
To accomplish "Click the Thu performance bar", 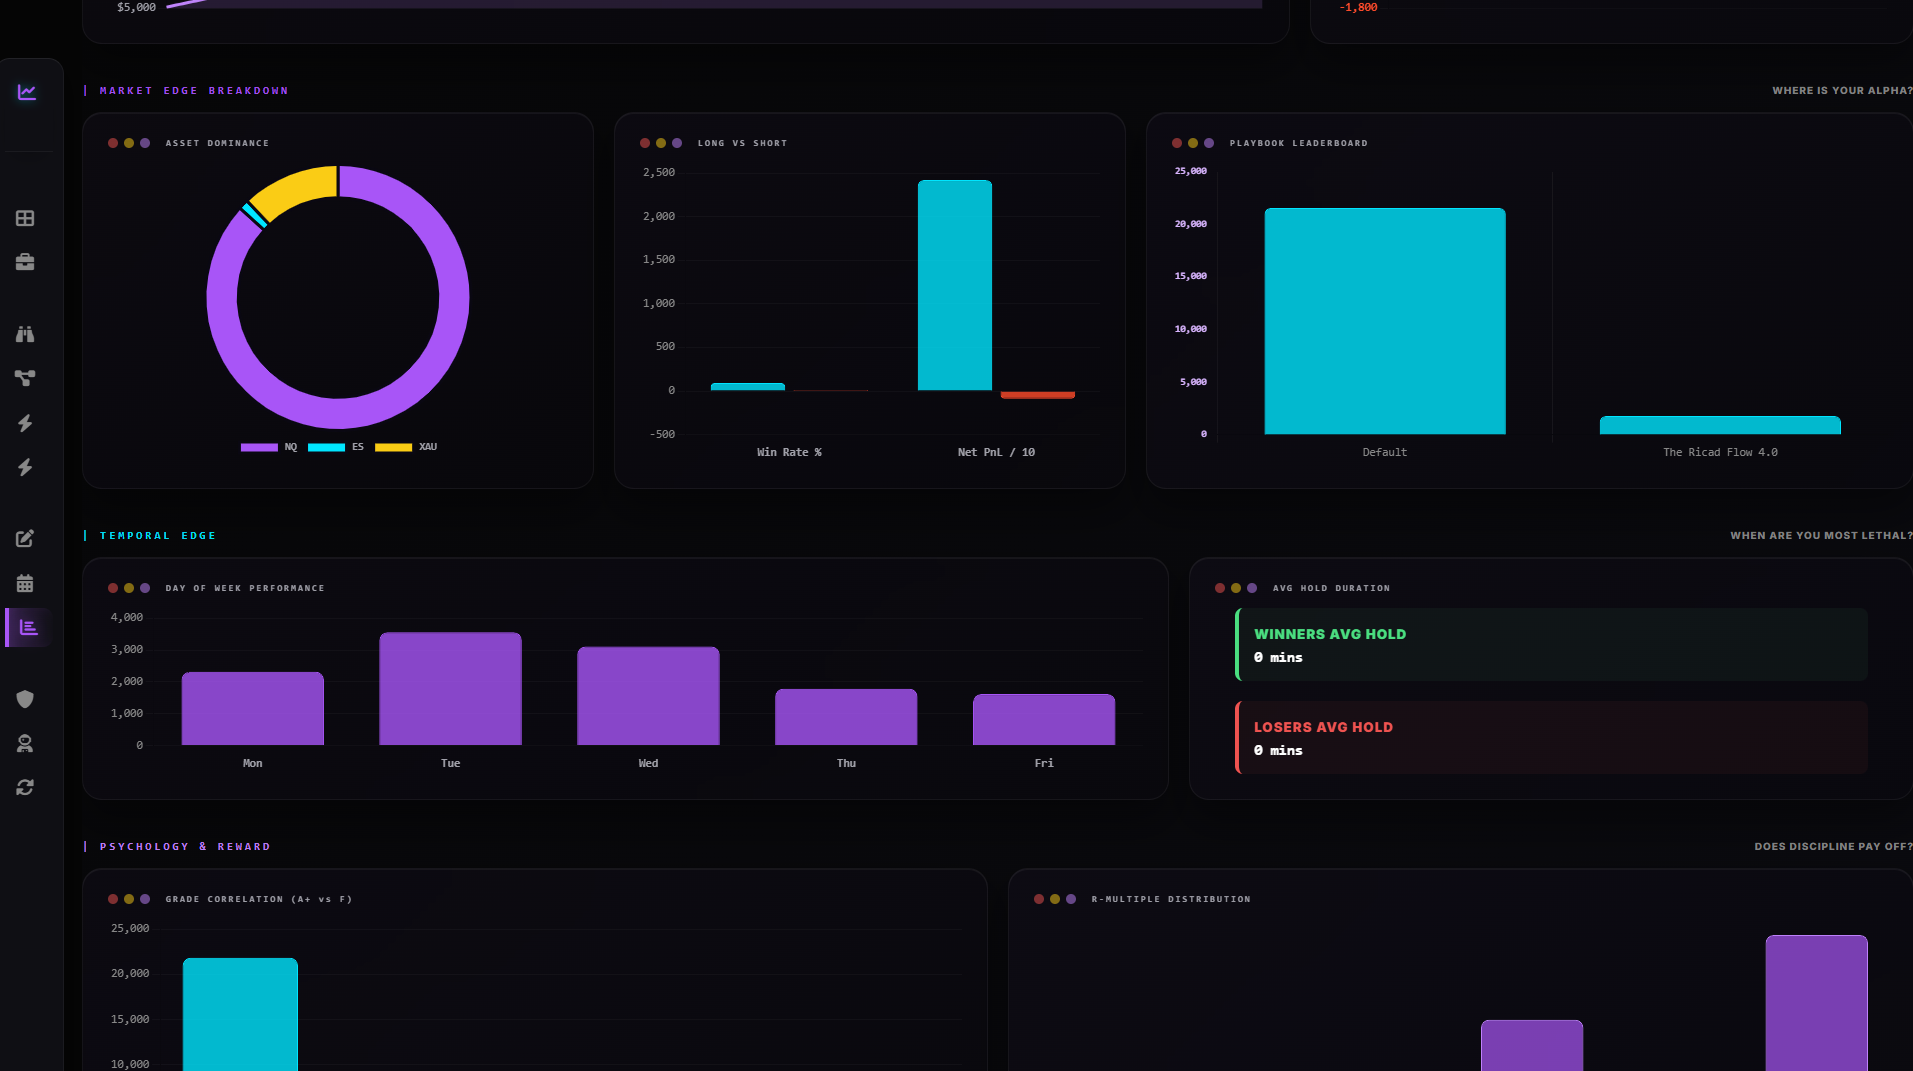I will [846, 717].
